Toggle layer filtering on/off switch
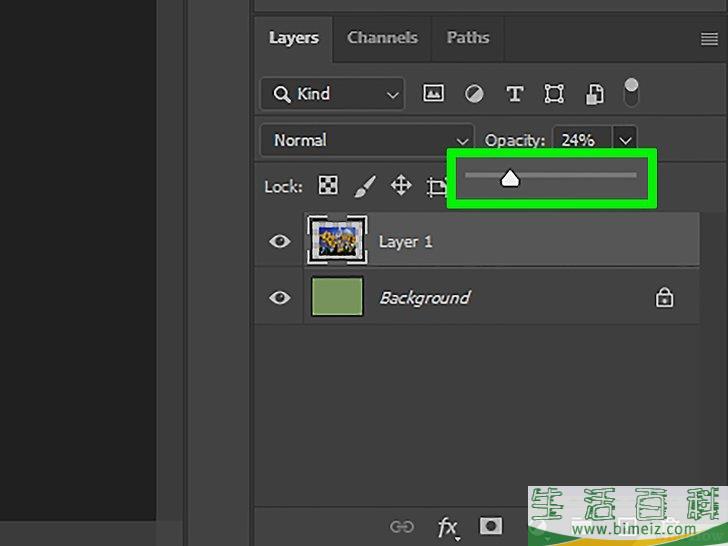Screen dimensions: 728x546 [x=631, y=92]
